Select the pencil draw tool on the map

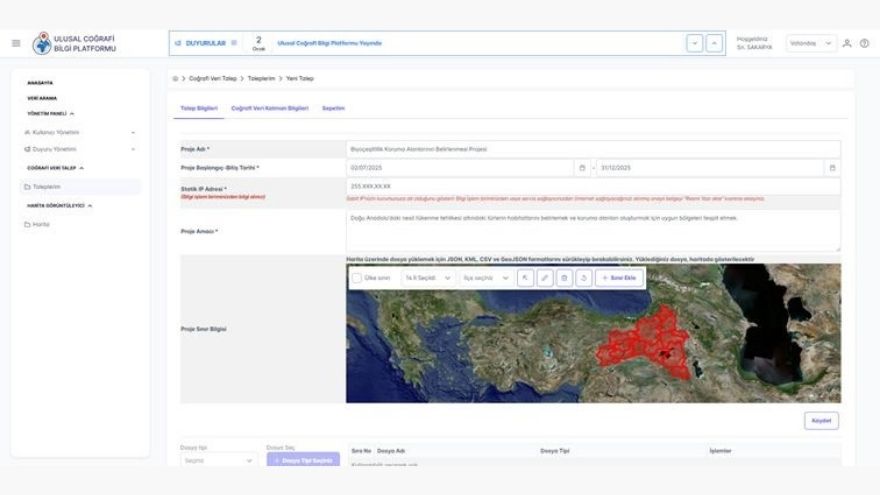pos(545,278)
